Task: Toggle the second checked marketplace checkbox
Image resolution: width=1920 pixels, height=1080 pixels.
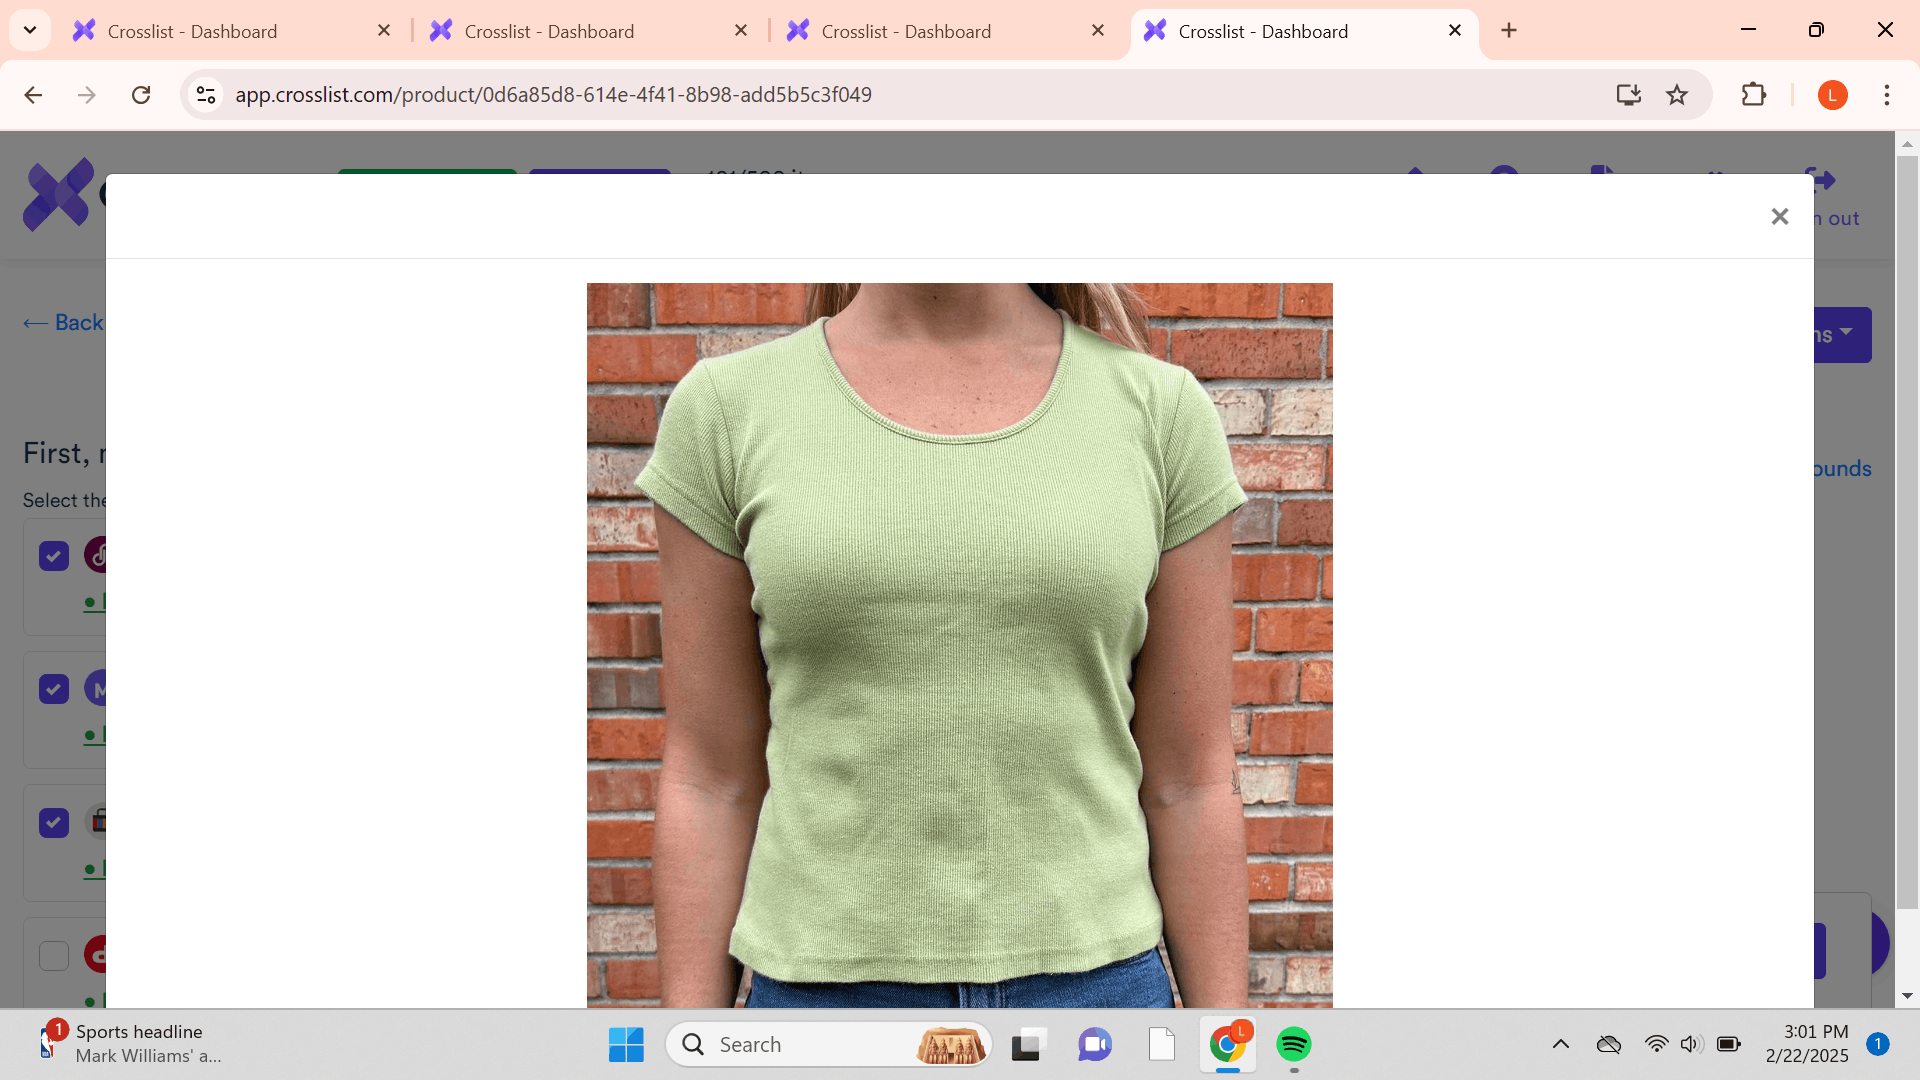Action: click(54, 689)
